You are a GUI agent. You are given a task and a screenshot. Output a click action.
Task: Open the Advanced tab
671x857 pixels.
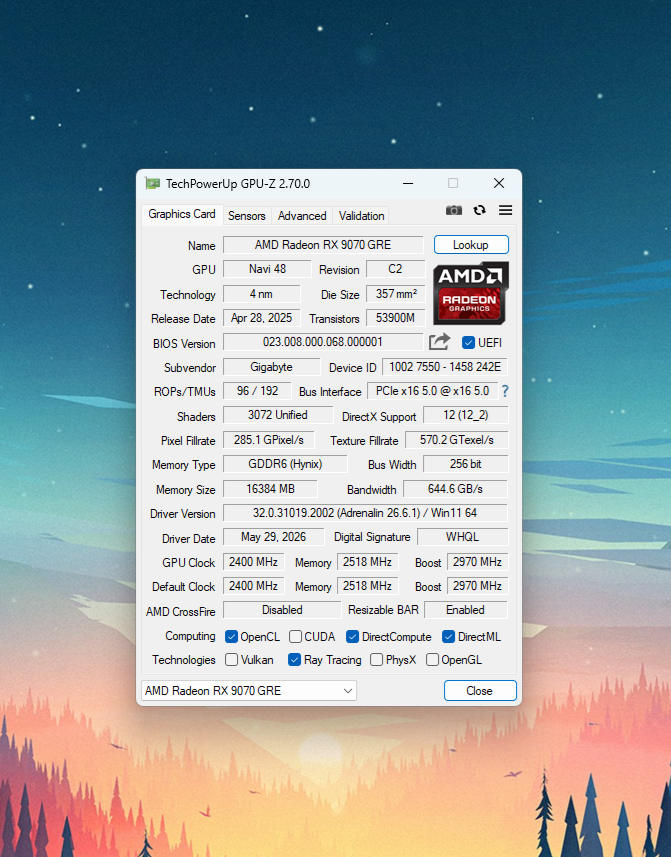coord(302,216)
